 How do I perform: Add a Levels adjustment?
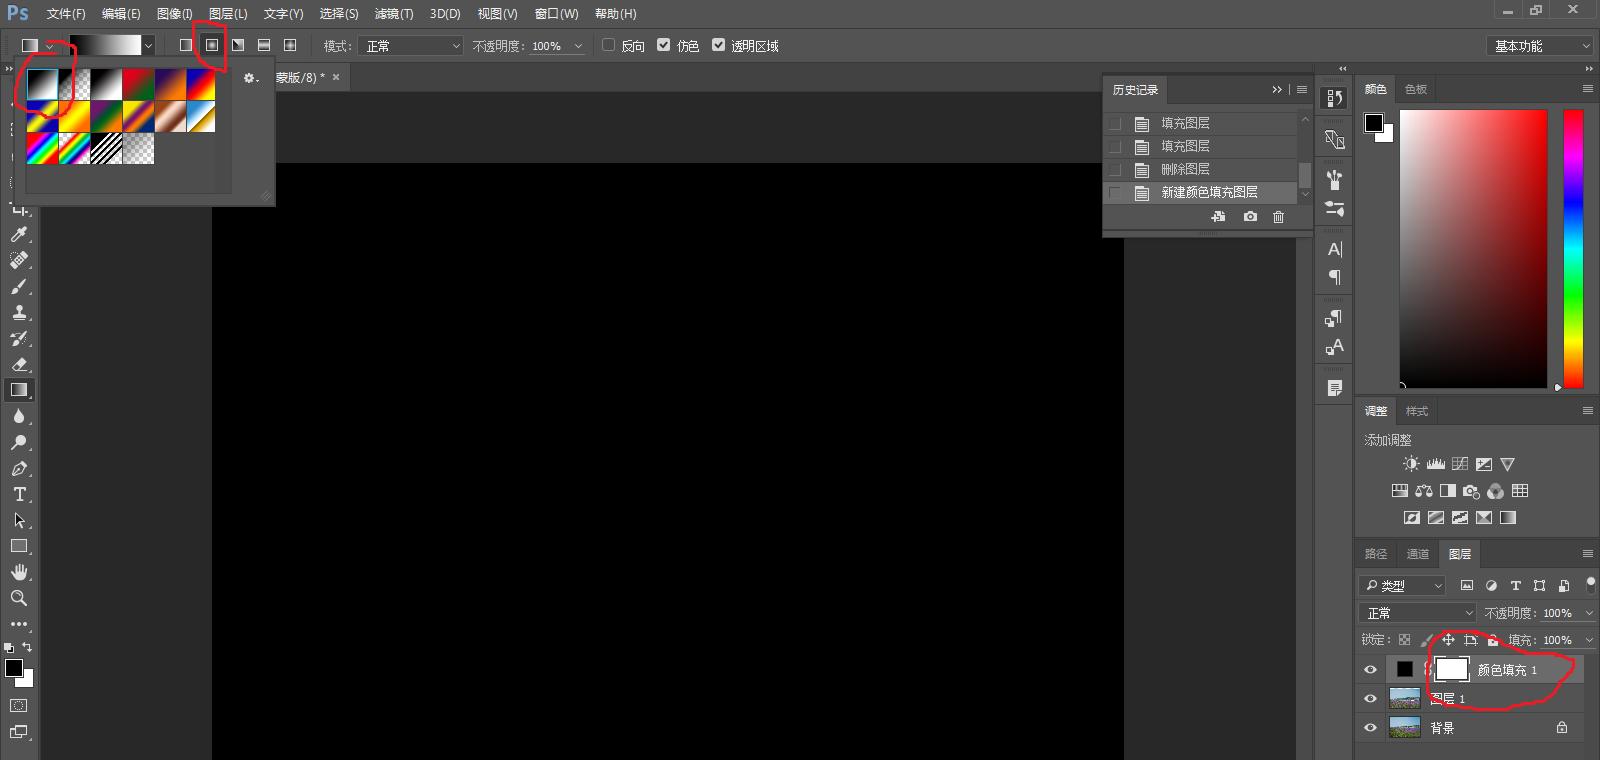click(1436, 464)
